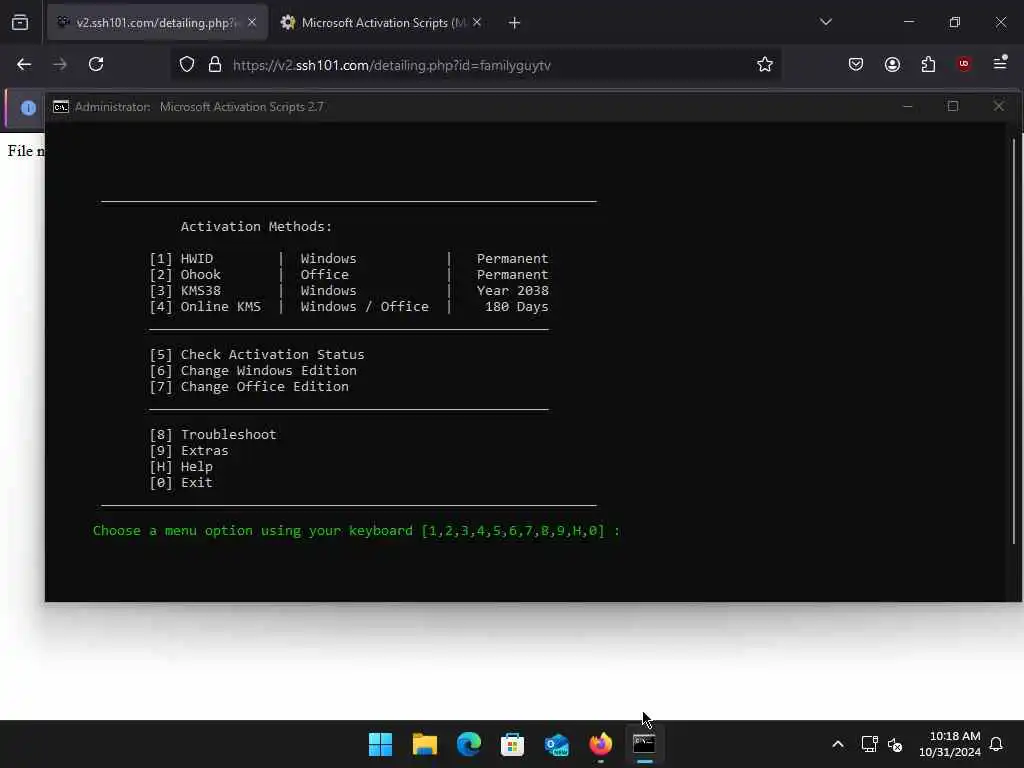Open Microsoft Store from the taskbar
The width and height of the screenshot is (1024, 768).
513,744
